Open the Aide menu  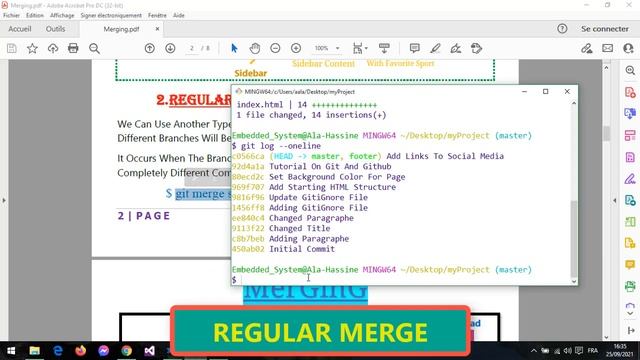pos(179,15)
